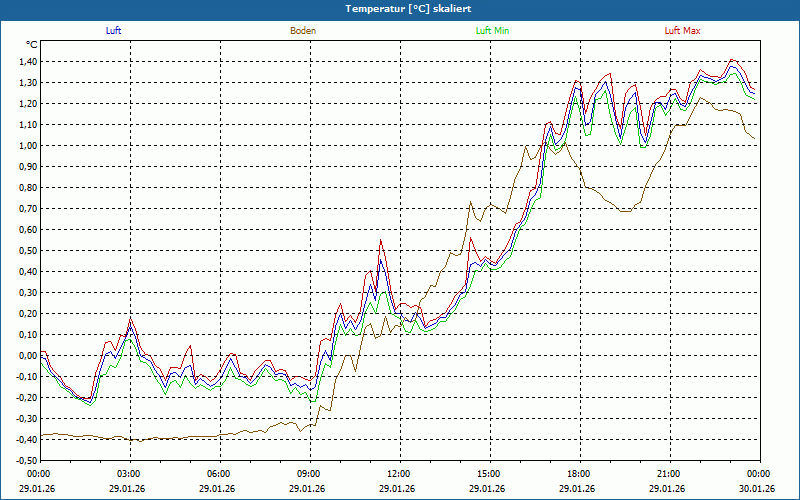Screen dimensions: 800x500
Task: Click the red curve peak just before 12:00
Action: [380, 241]
